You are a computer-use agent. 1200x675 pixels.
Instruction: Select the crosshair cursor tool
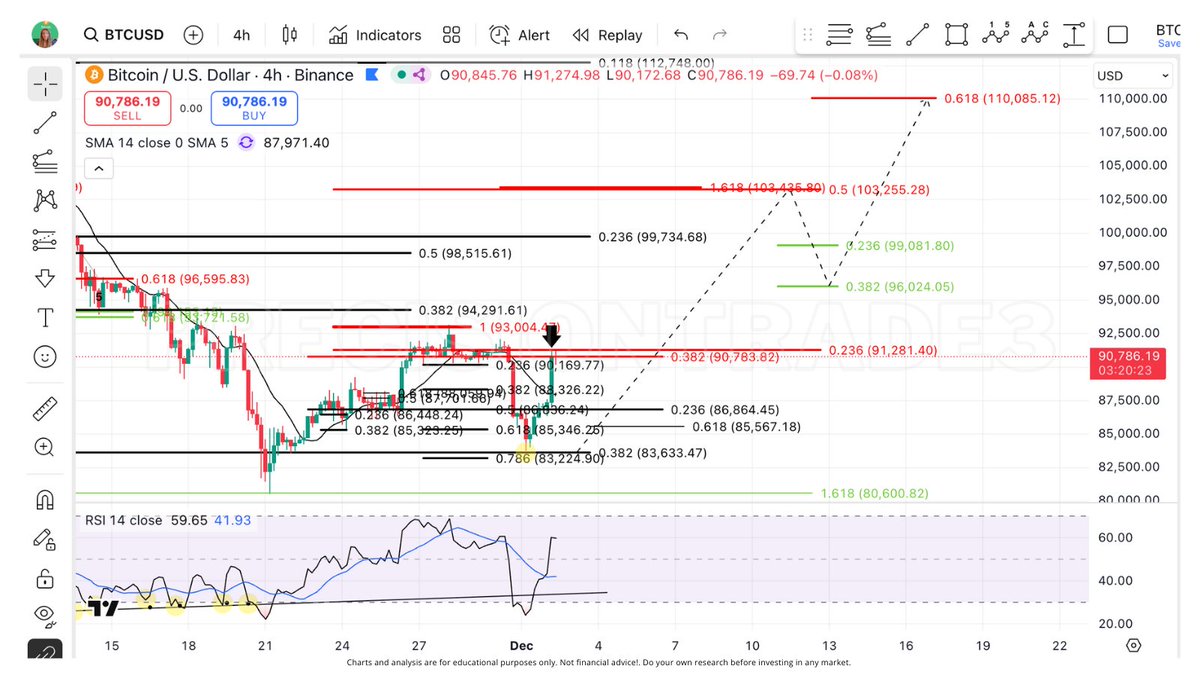(45, 85)
